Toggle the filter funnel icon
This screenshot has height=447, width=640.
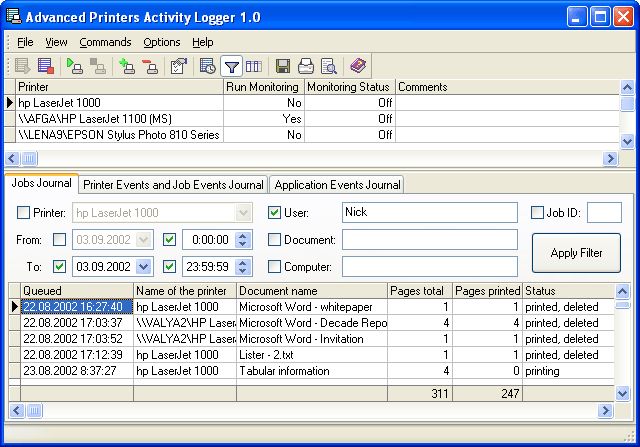(231, 66)
